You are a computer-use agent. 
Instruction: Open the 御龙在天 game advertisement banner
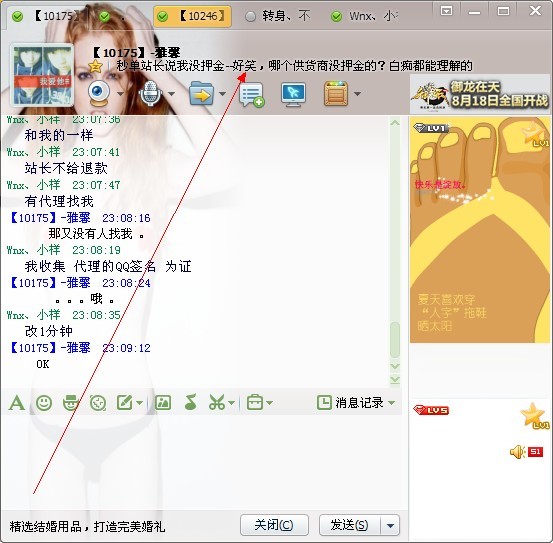pyautogui.click(x=480, y=94)
